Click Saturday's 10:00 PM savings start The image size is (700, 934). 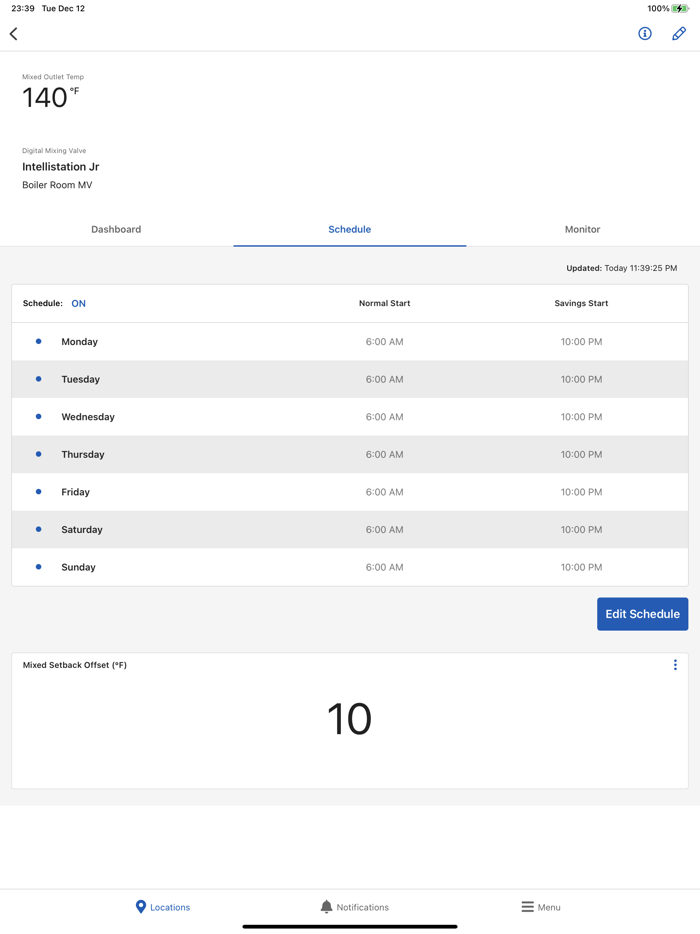coord(581,530)
